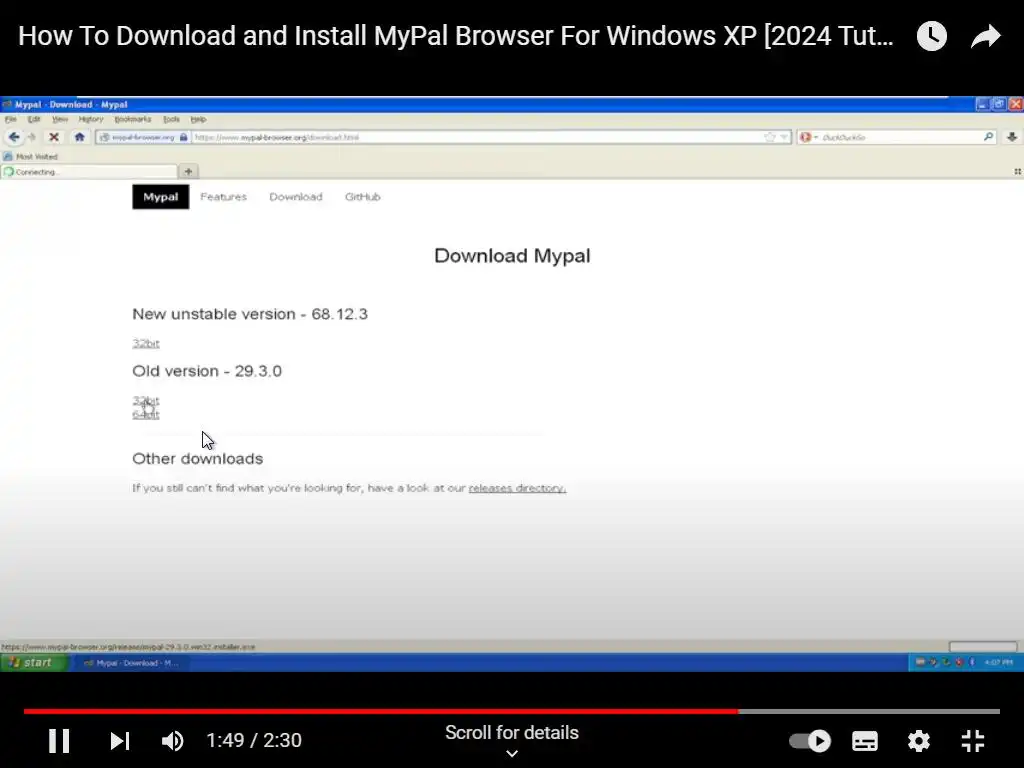Image resolution: width=1024 pixels, height=768 pixels.
Task: Click the video title text
Action: (x=456, y=36)
